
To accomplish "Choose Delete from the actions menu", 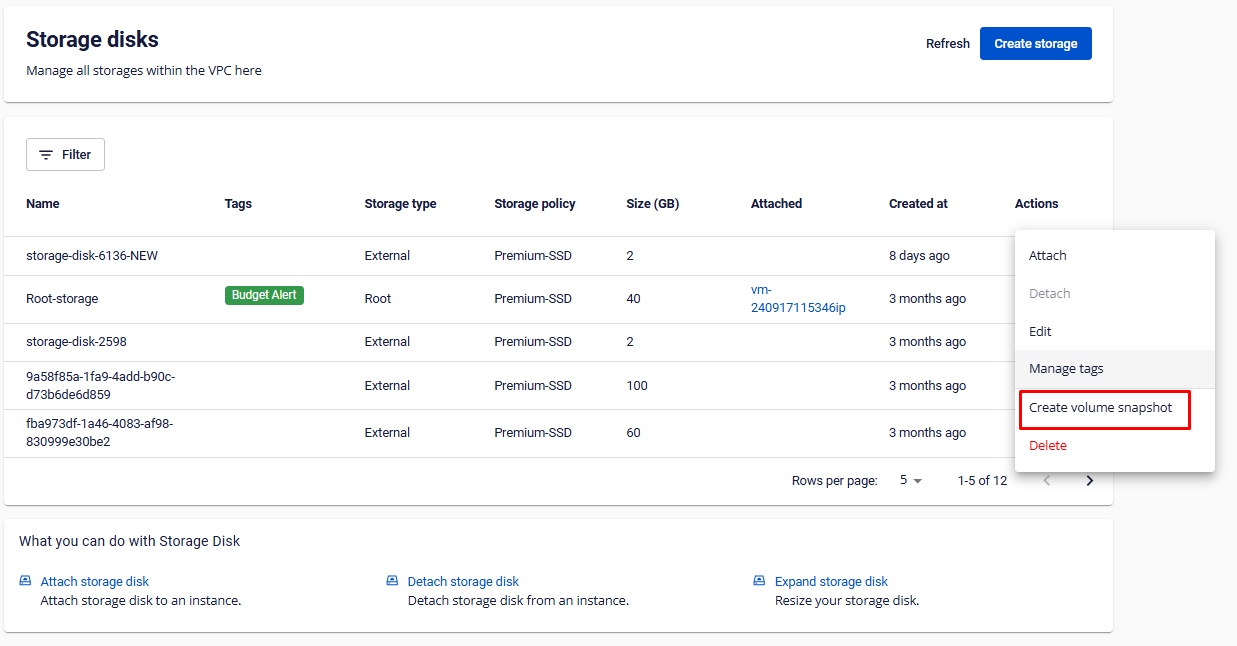I will [x=1047, y=446].
